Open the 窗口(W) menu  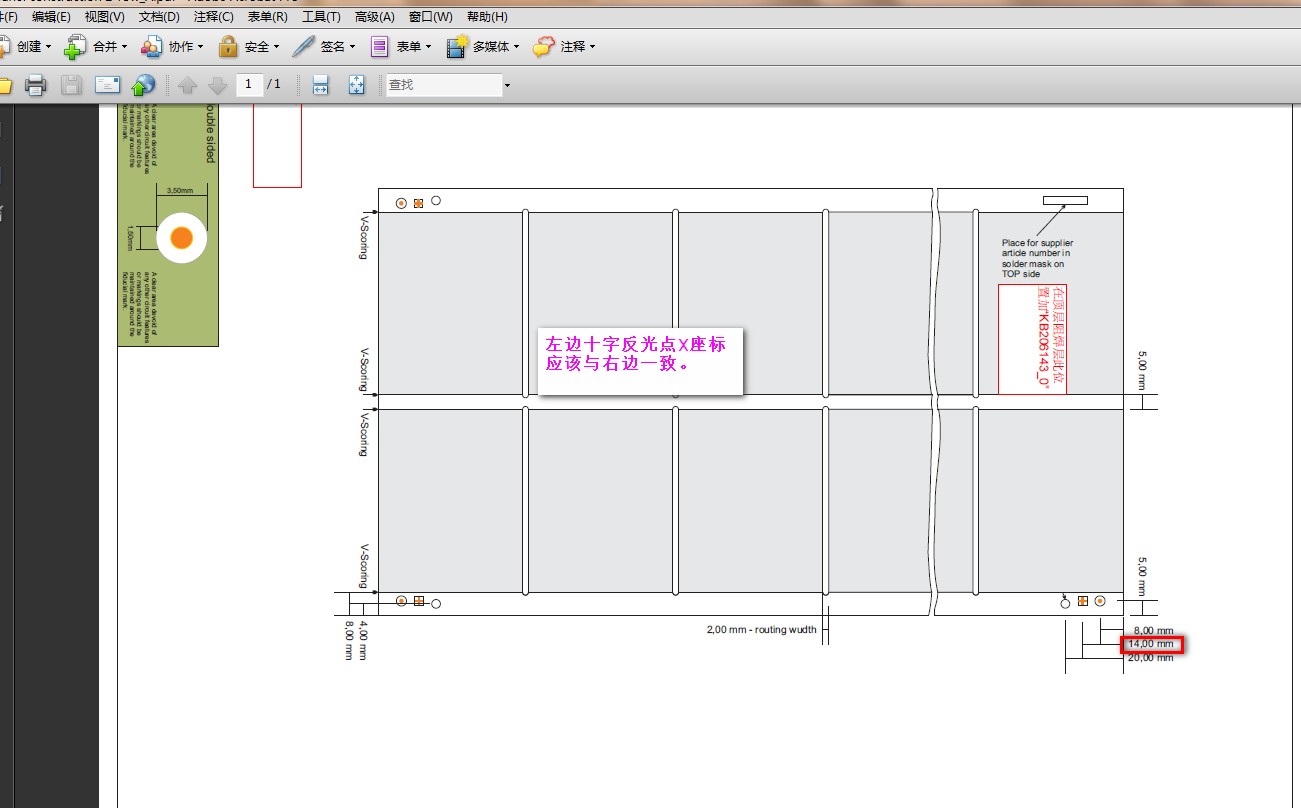click(430, 17)
